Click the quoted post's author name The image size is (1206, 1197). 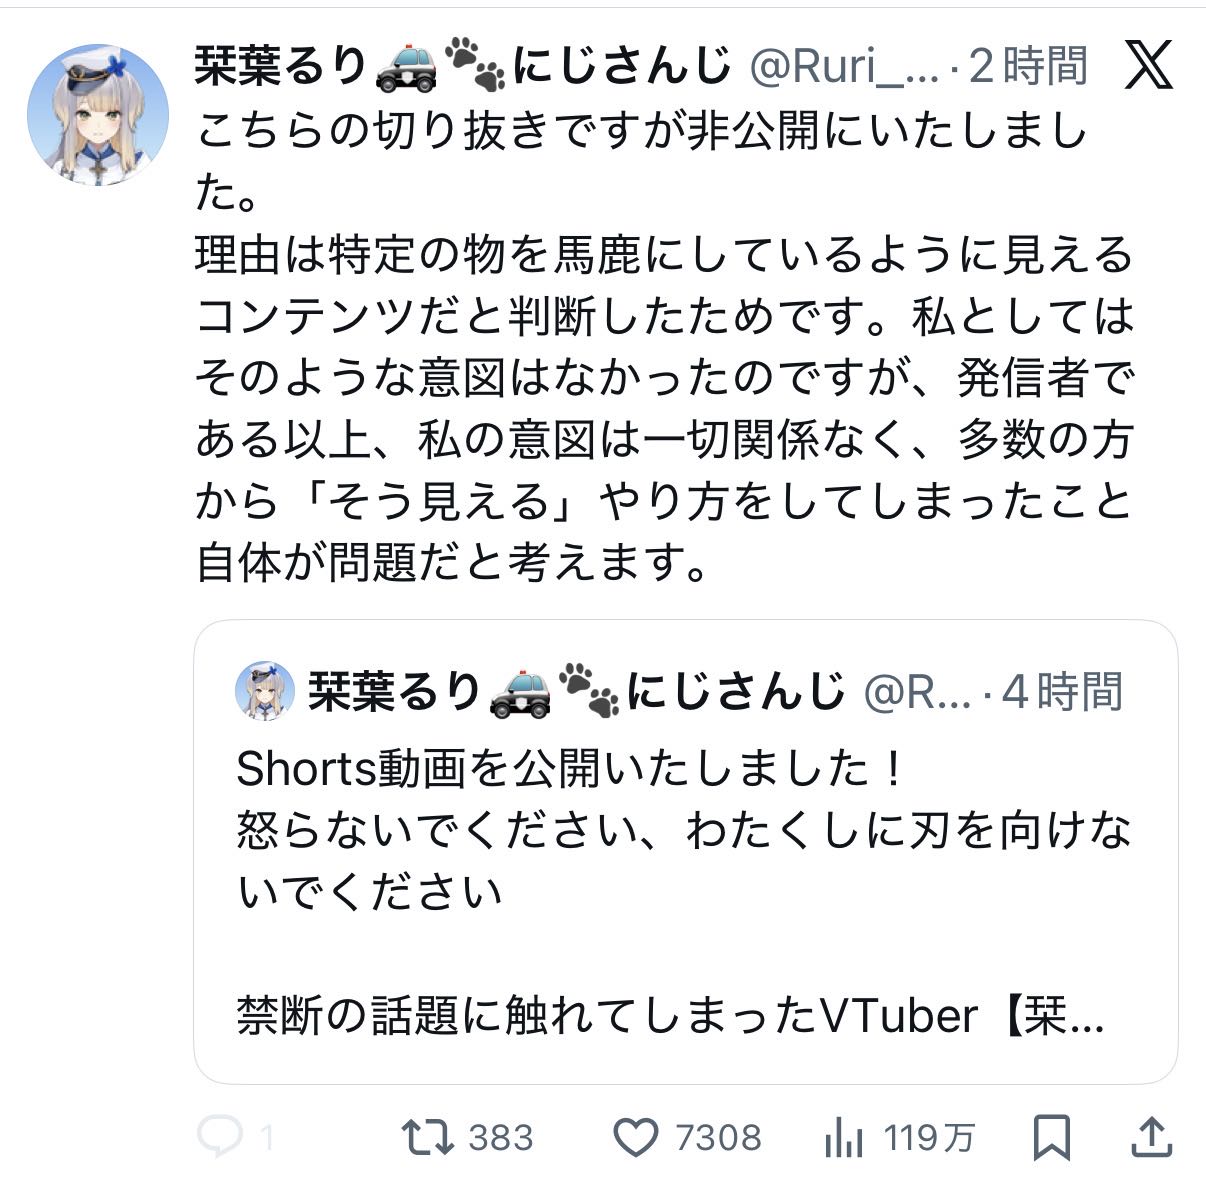[394, 691]
